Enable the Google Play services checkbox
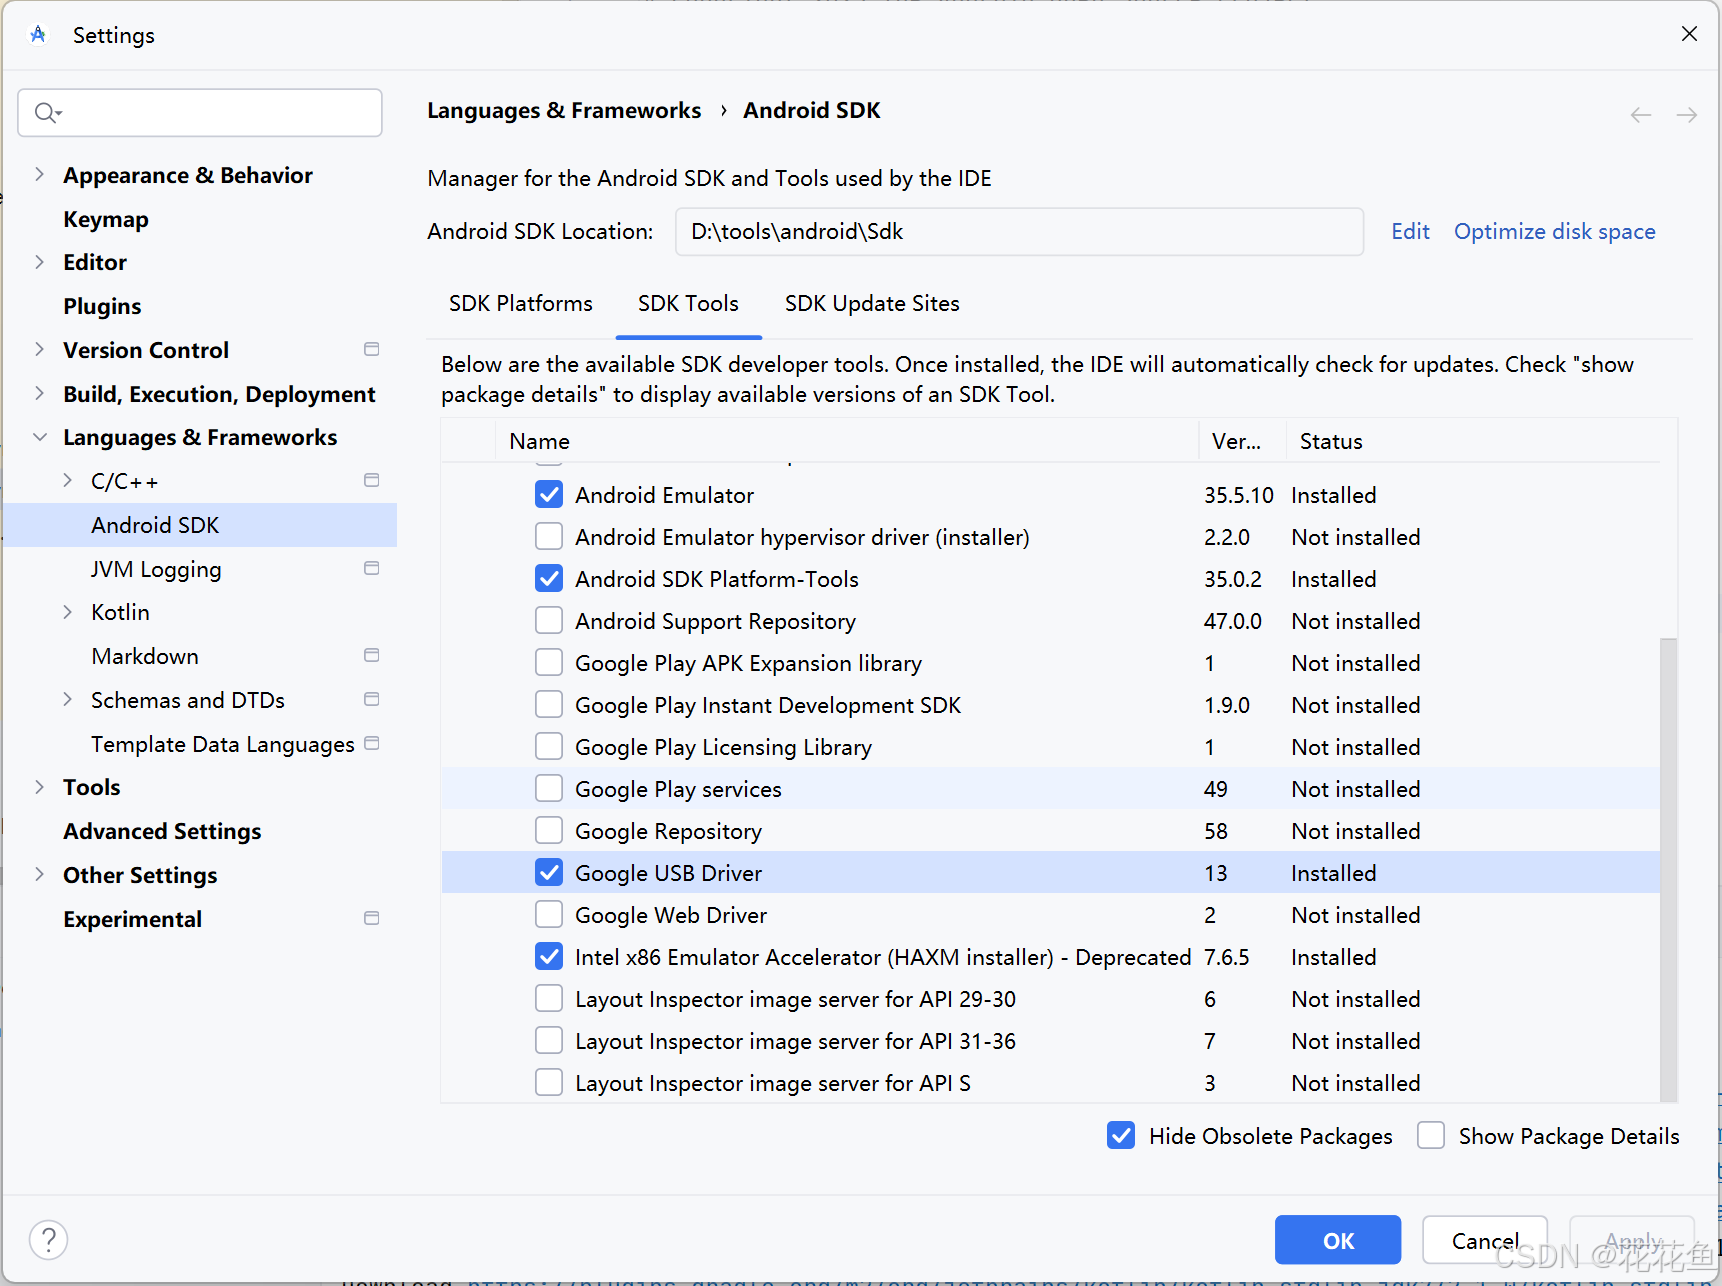Image resolution: width=1722 pixels, height=1286 pixels. tap(549, 789)
